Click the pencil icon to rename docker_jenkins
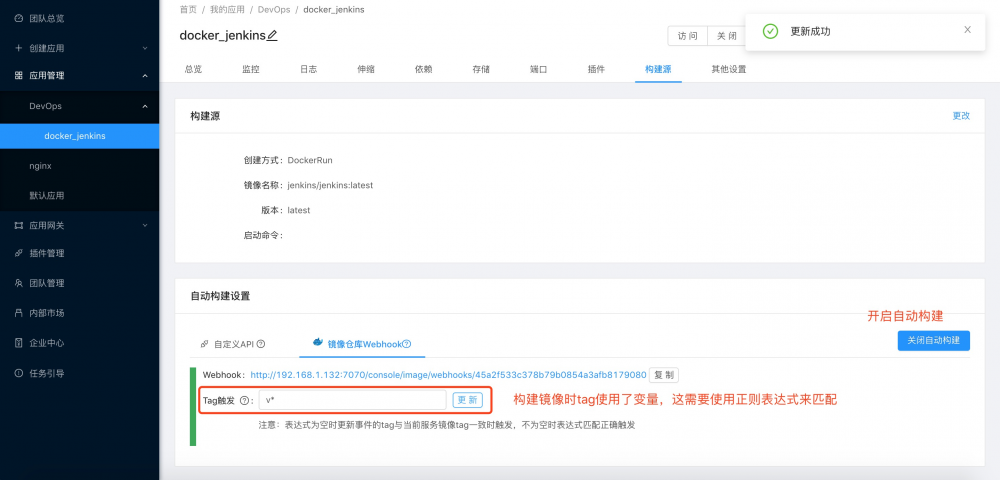This screenshot has height=480, width=1000. (x=272, y=36)
